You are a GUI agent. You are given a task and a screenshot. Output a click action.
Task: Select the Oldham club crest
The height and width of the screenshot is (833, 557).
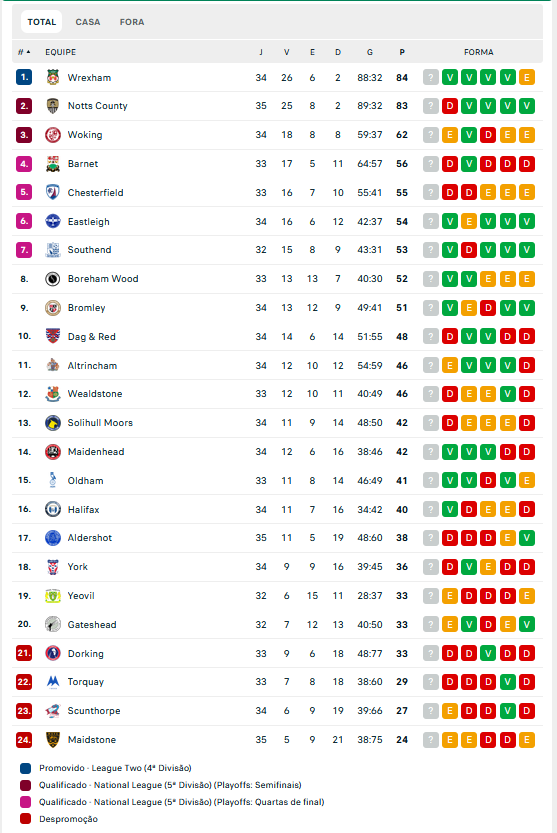(53, 480)
